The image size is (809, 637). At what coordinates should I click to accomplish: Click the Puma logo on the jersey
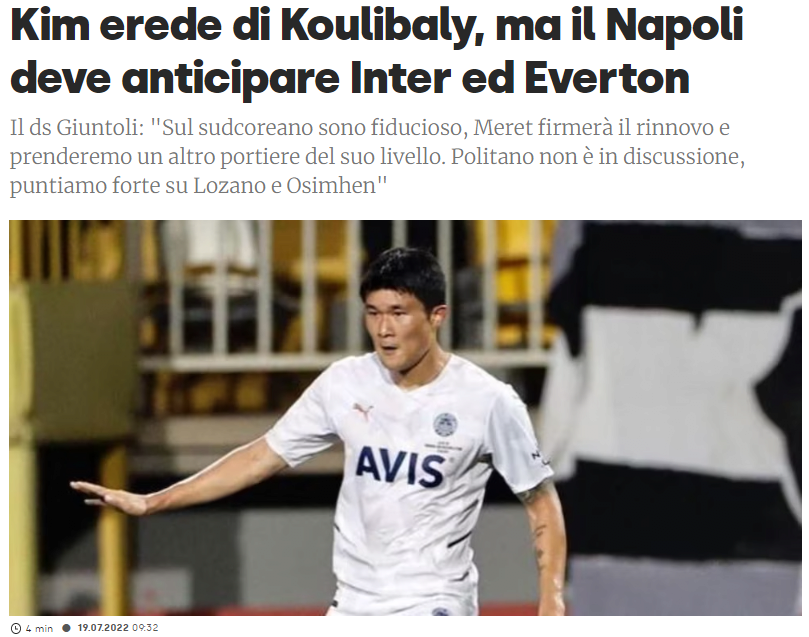point(363,411)
